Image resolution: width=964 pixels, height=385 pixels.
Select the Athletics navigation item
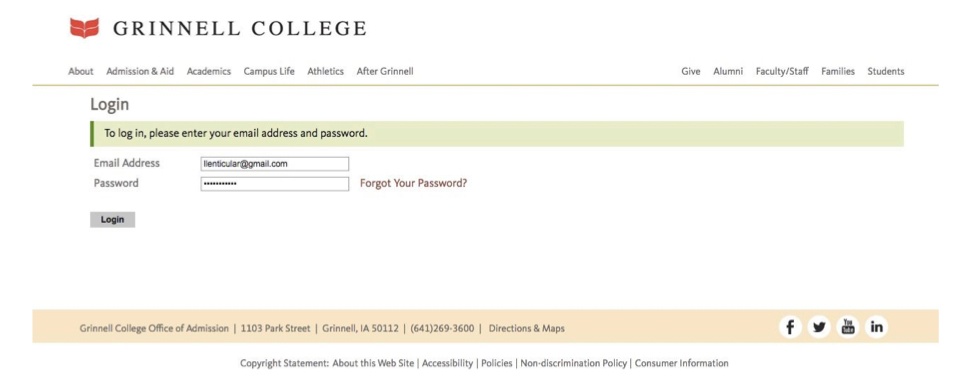(x=326, y=71)
